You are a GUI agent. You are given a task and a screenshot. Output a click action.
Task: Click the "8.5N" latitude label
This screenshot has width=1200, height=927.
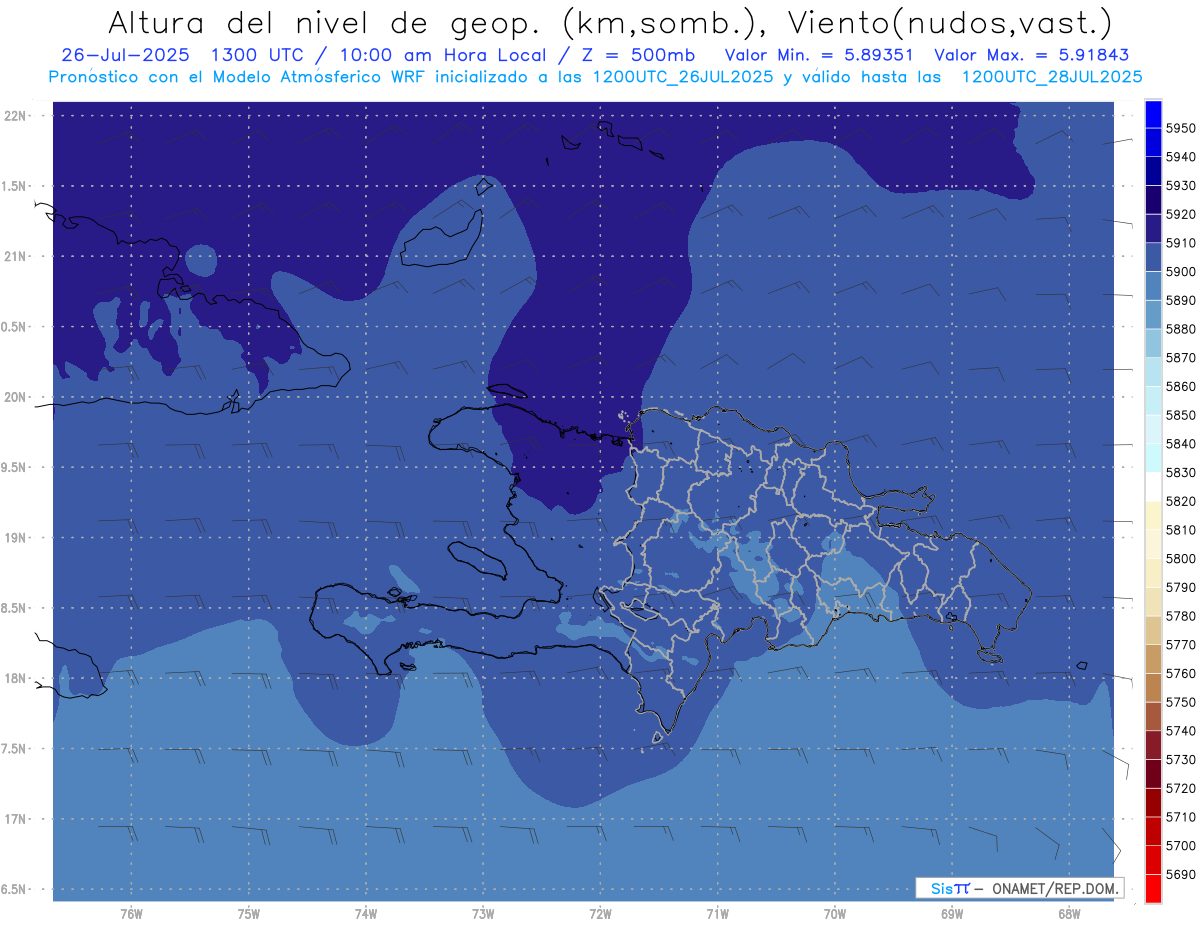click(14, 608)
